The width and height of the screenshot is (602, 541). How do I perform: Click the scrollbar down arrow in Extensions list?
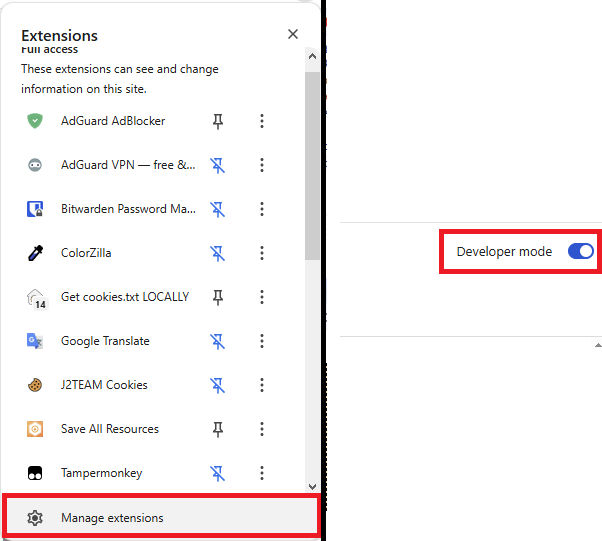(313, 487)
